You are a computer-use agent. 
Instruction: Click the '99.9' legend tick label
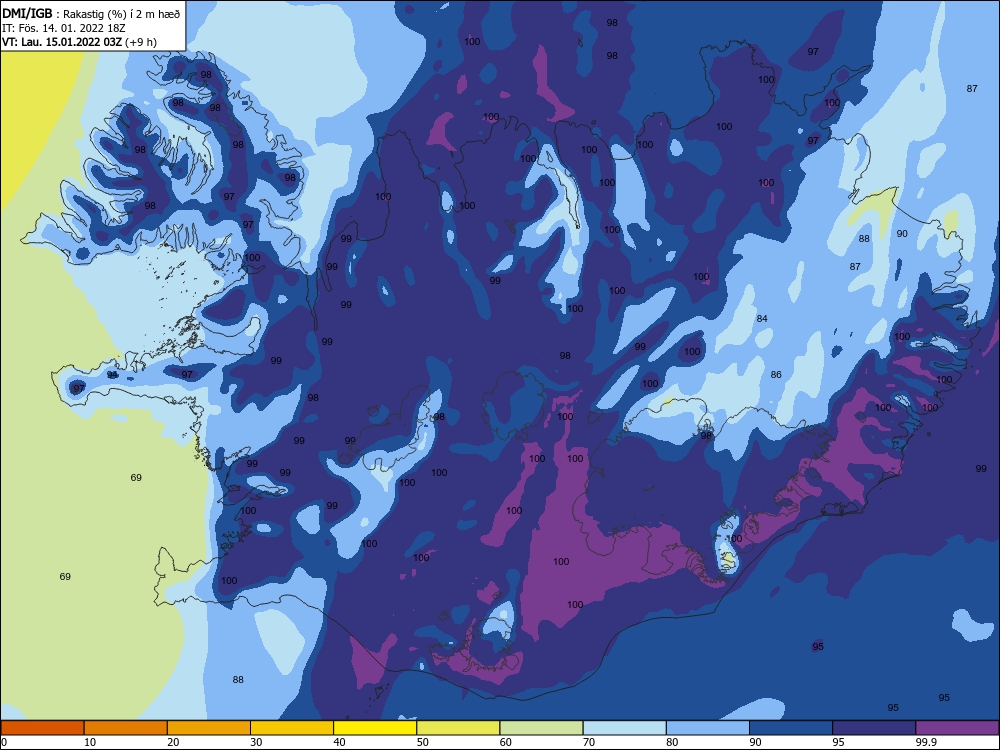pos(925,742)
